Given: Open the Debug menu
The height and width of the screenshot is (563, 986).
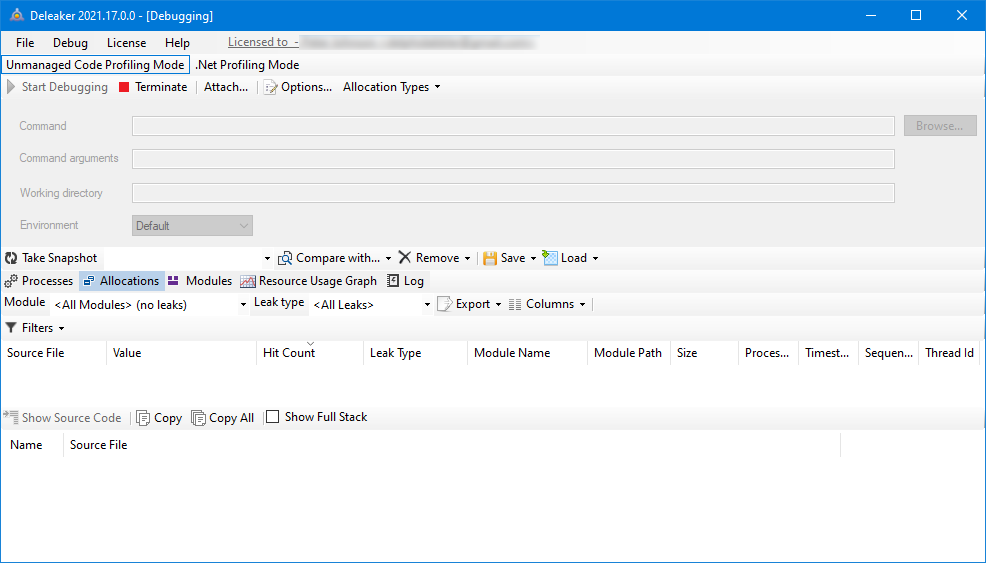Looking at the screenshot, I should (x=70, y=43).
